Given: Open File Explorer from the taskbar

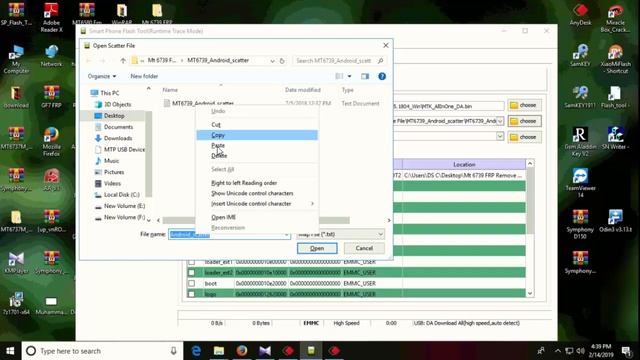Looking at the screenshot, I should pyautogui.click(x=219, y=351).
